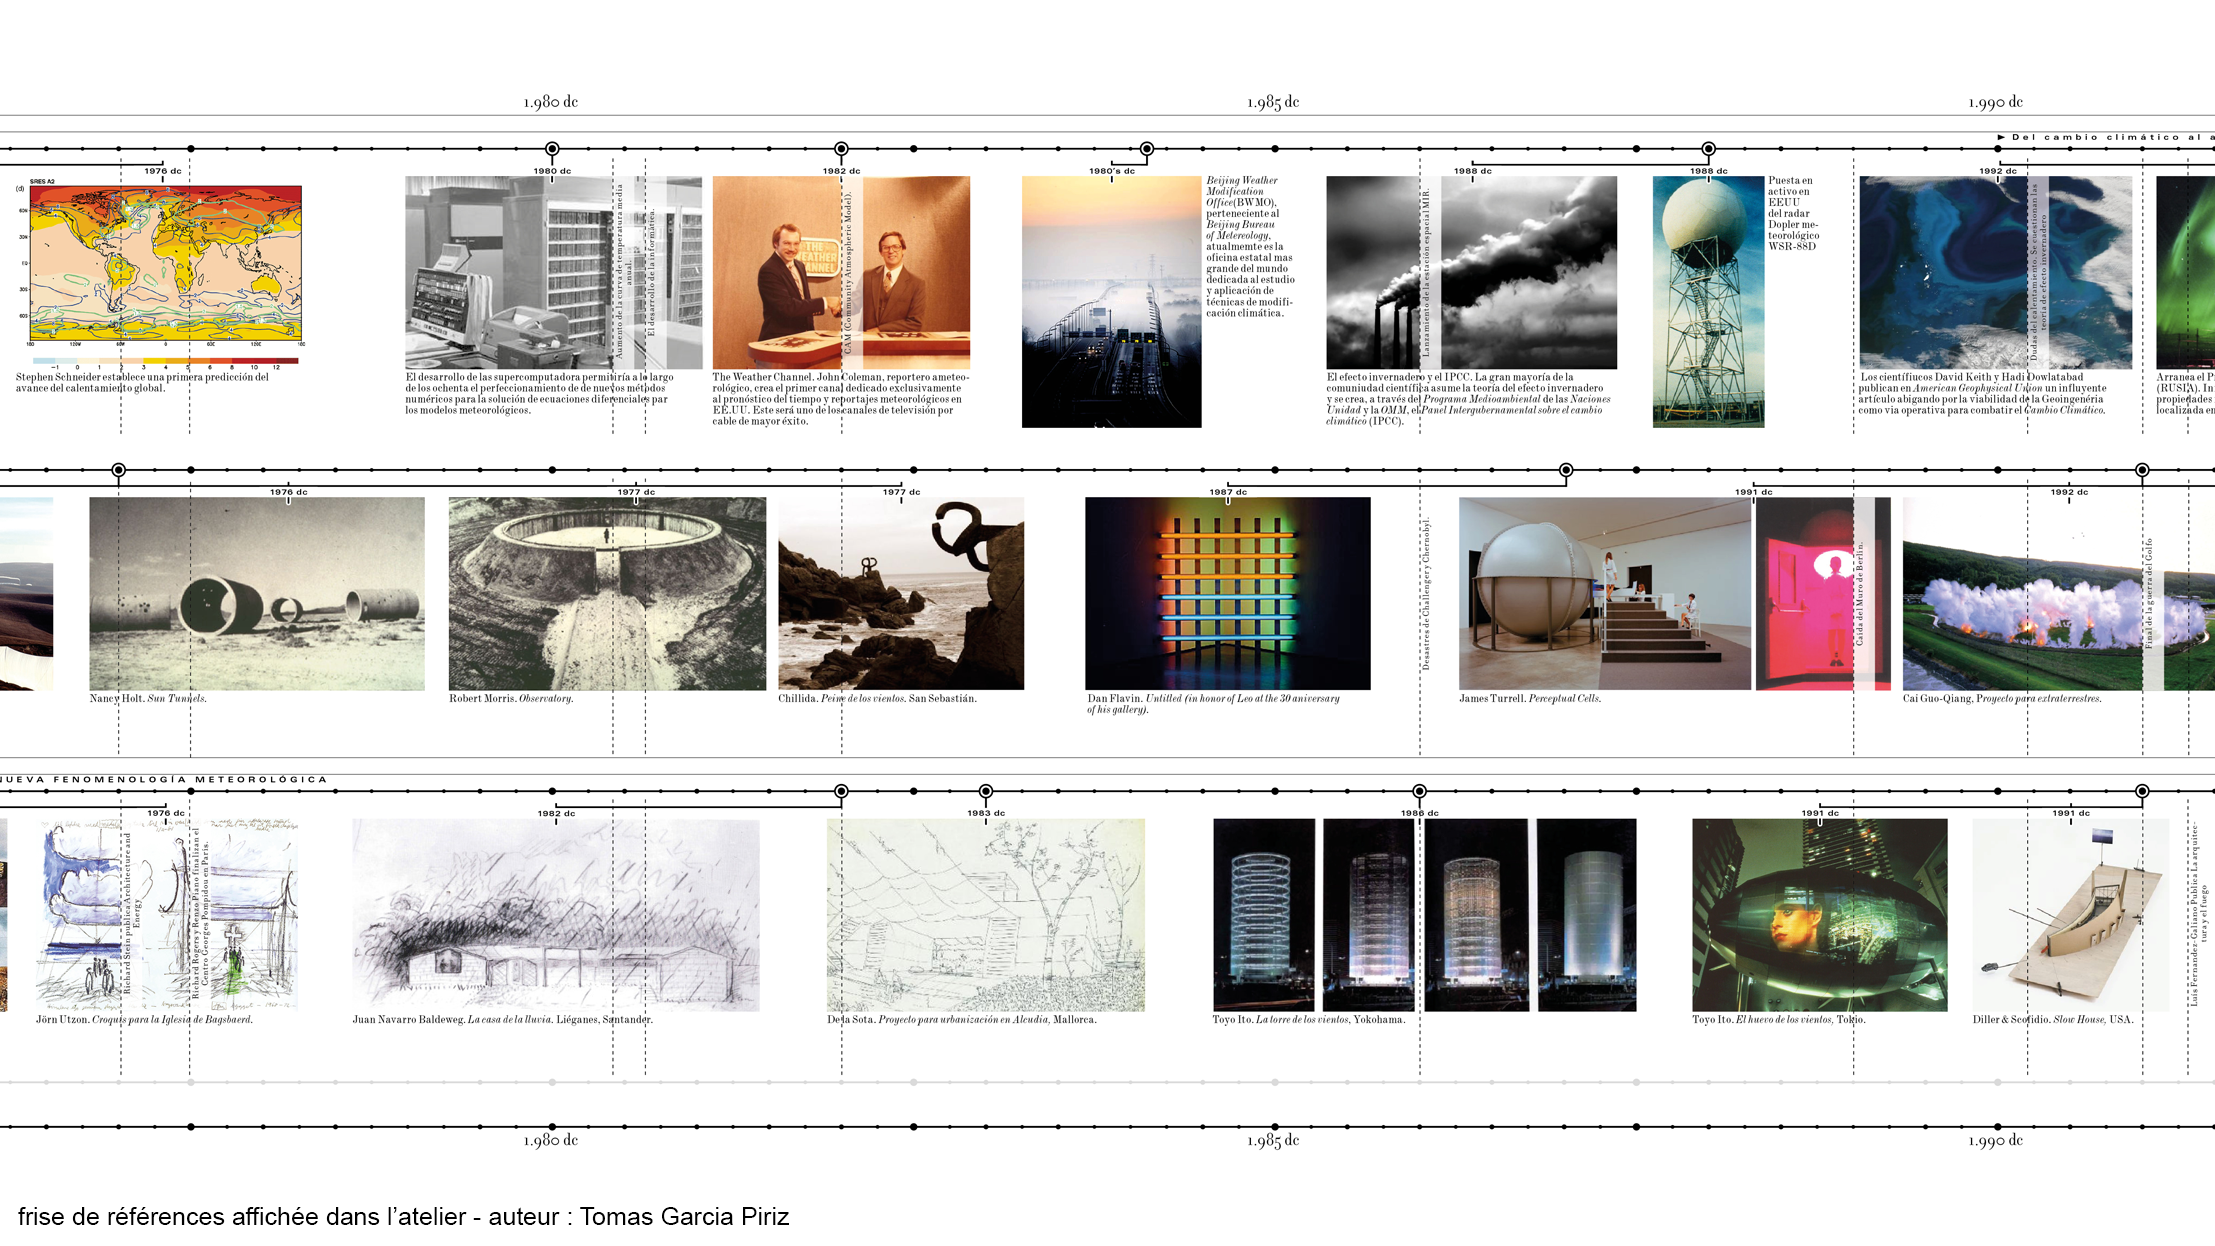Click the vertical 'Final de la guerra del Golfo' text

[2149, 594]
